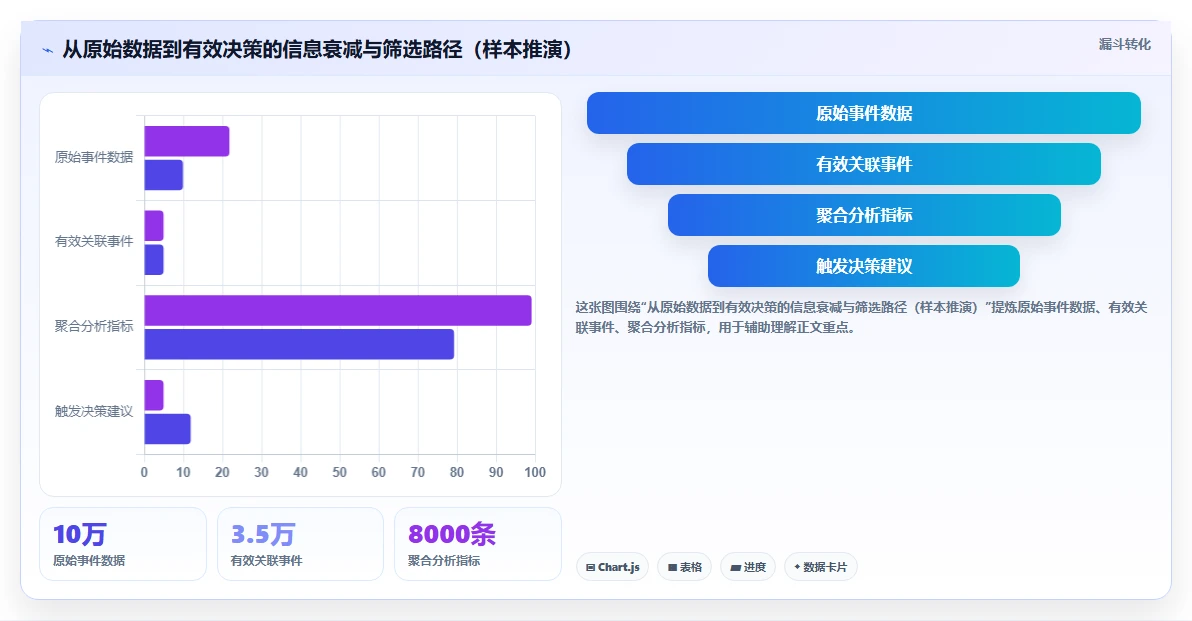Click the purple bar for 触发决策建议
The image size is (1192, 621).
click(x=154, y=395)
